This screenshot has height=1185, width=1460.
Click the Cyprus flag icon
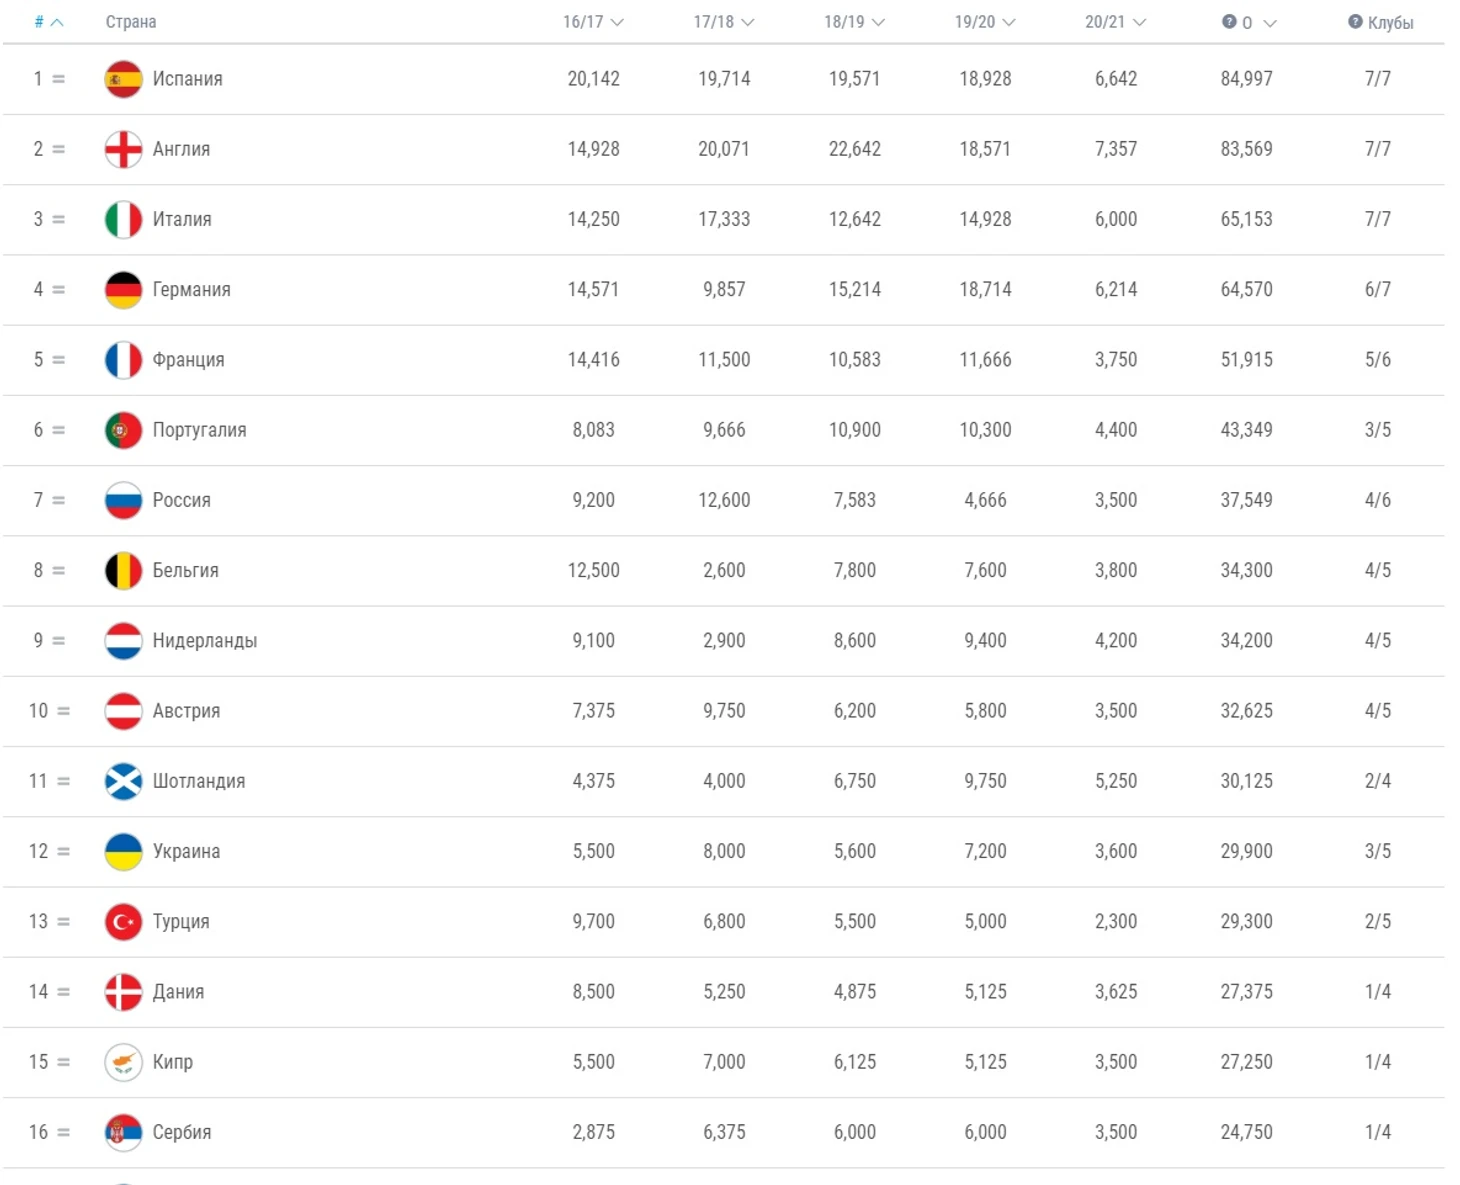(x=123, y=1062)
